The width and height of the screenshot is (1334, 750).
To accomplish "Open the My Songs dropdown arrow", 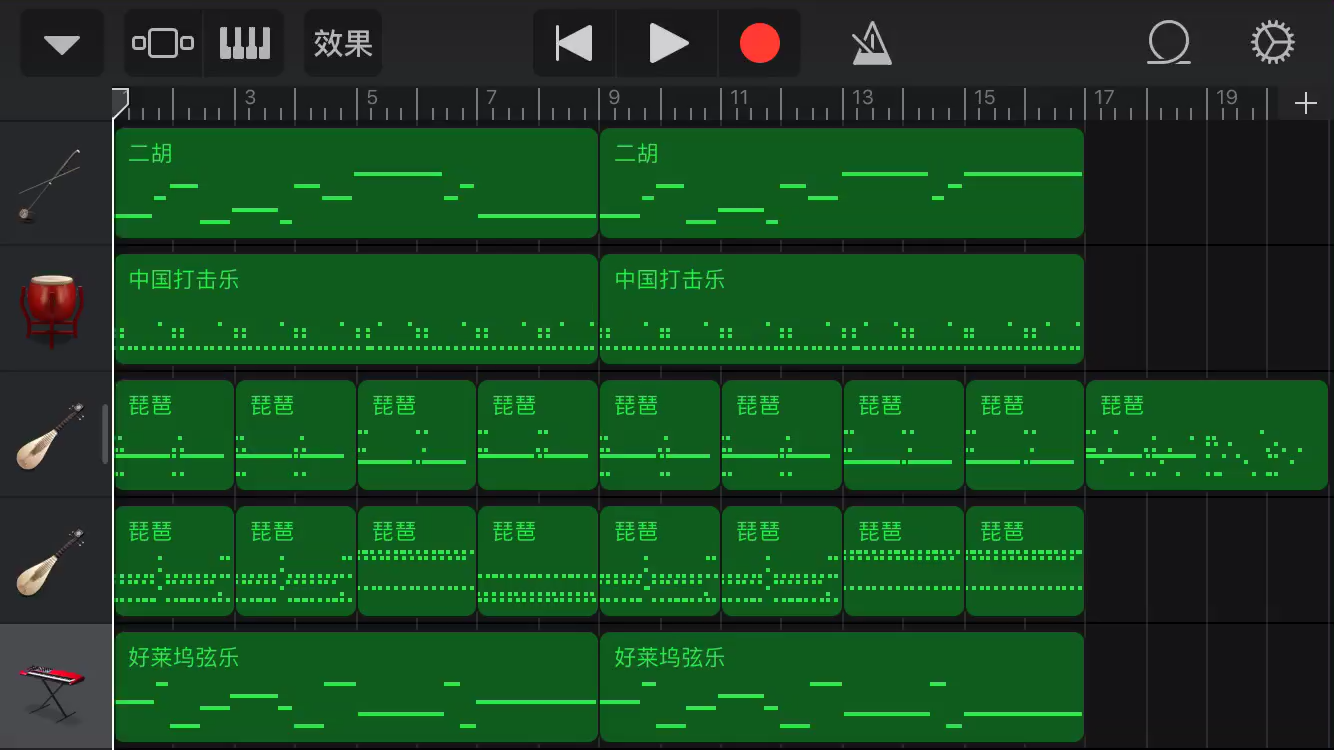I will point(62,44).
